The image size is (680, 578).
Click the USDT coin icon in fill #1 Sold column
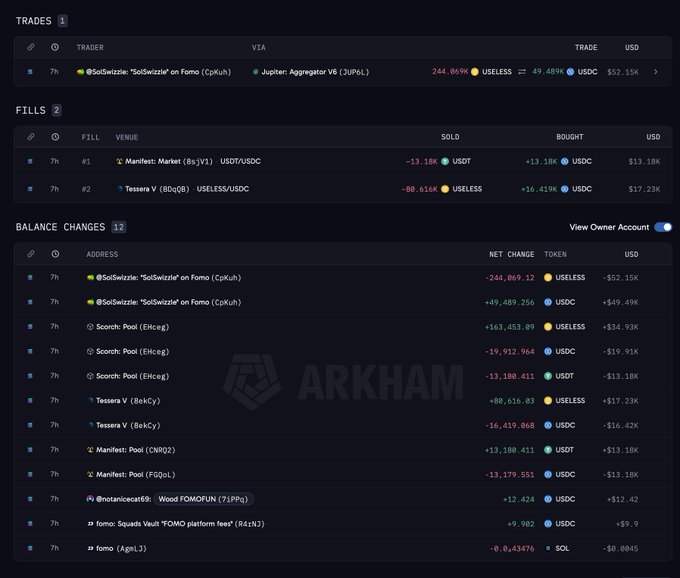[445, 161]
